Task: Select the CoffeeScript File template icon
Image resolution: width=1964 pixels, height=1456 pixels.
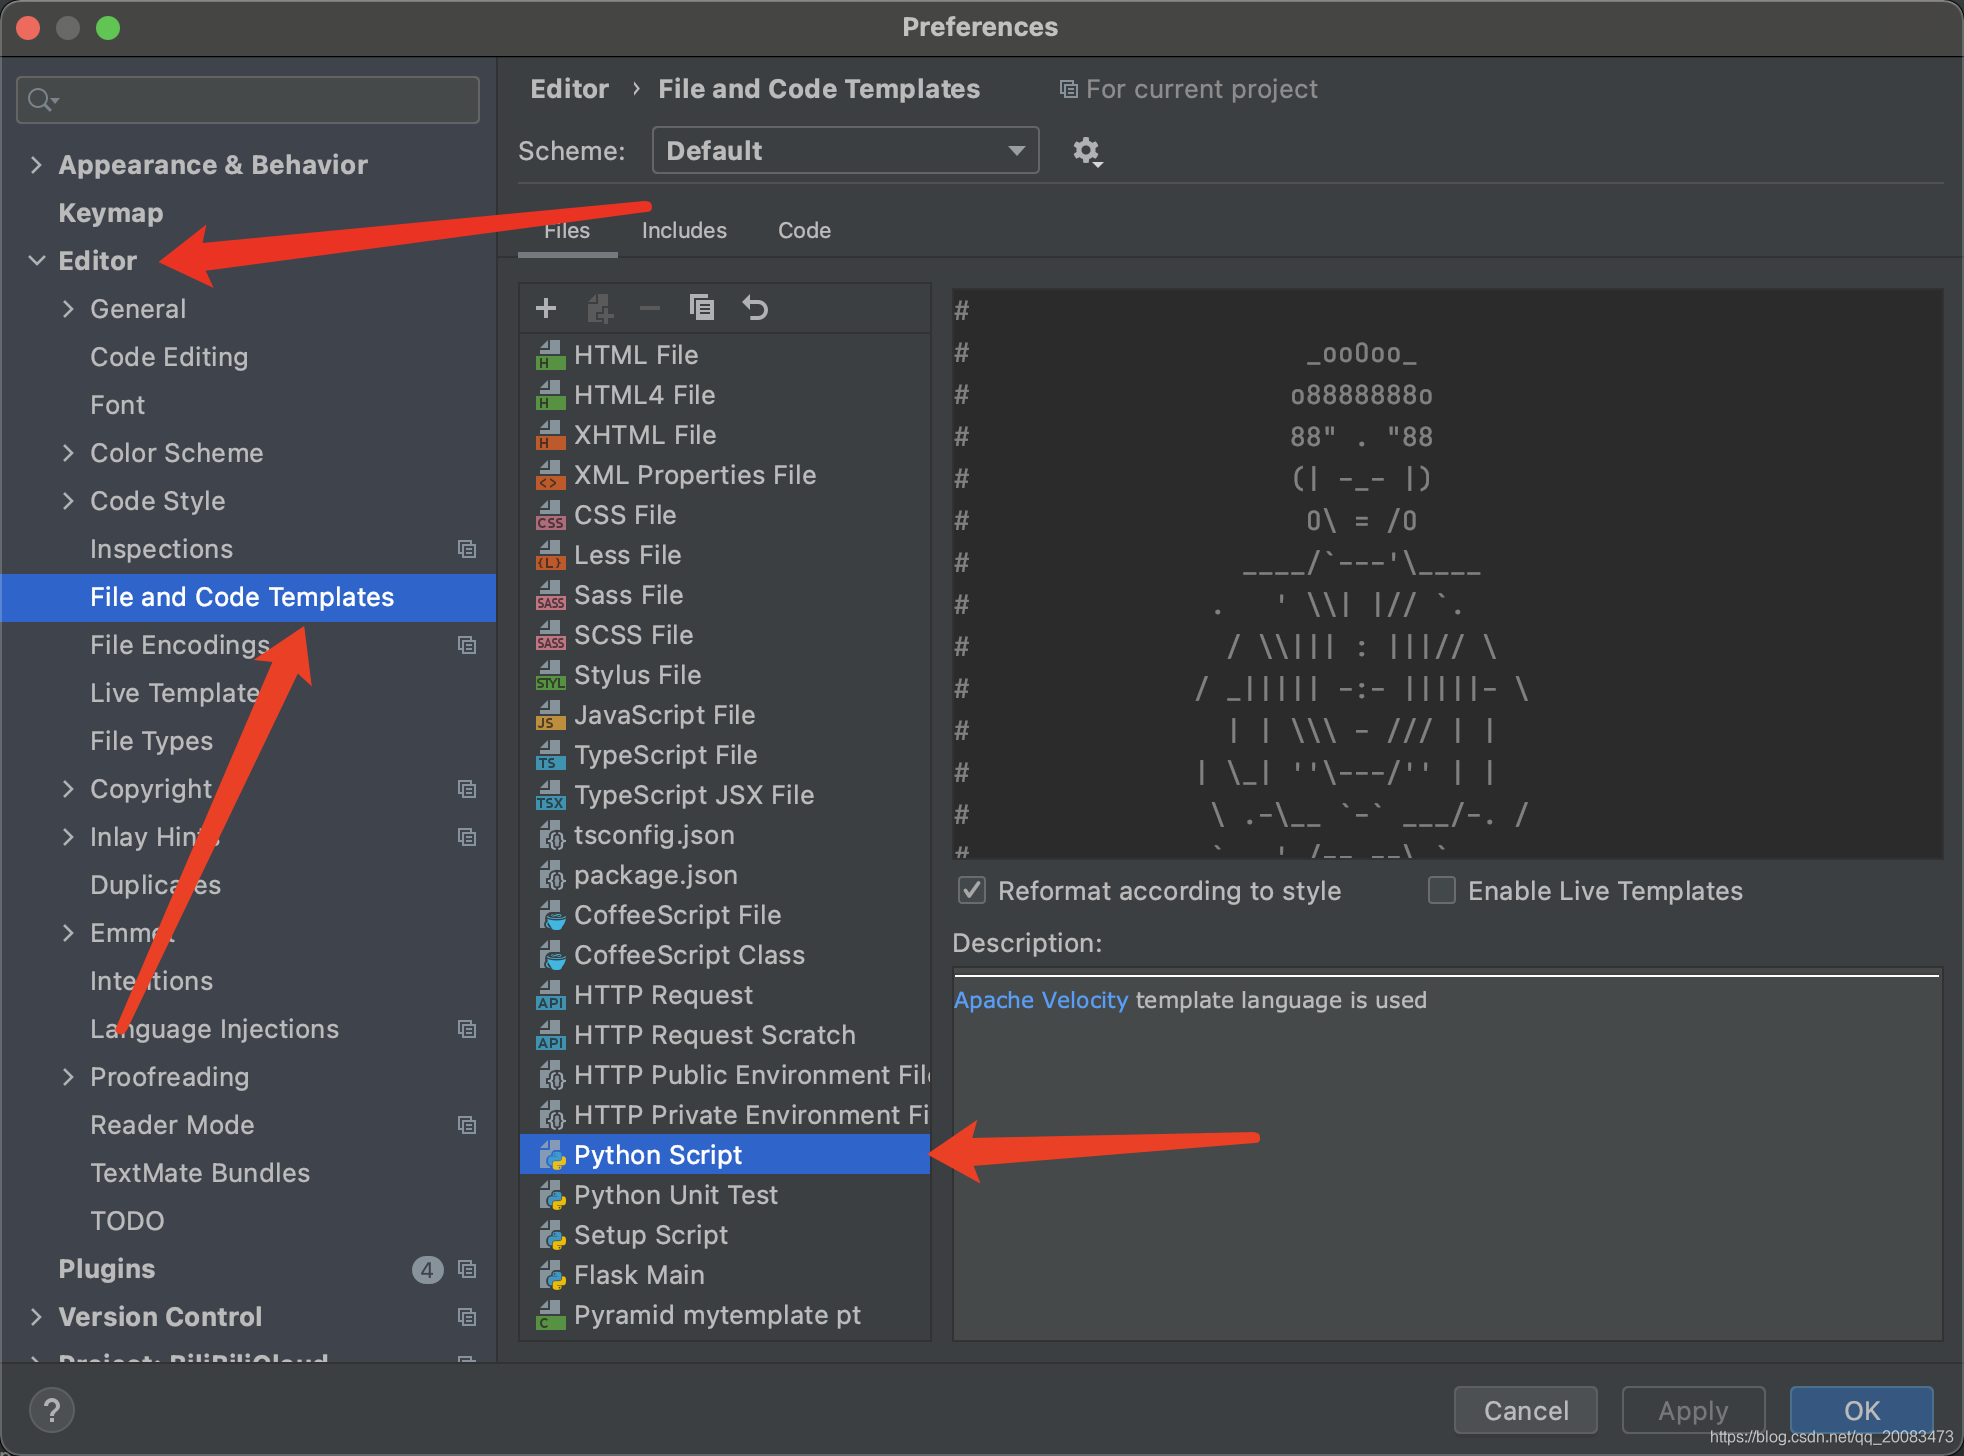Action: (x=551, y=915)
